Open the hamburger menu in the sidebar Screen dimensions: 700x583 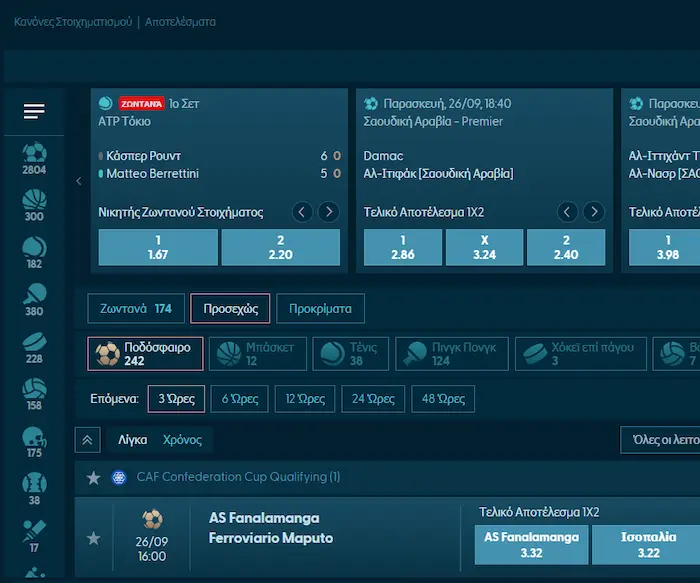tap(34, 111)
